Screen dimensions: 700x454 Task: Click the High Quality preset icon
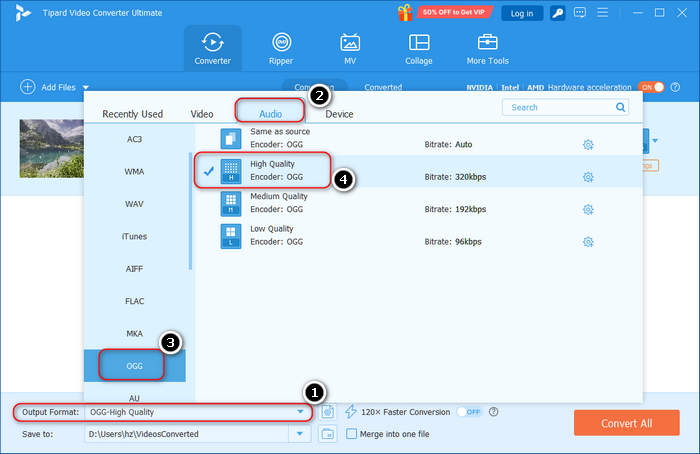(231, 171)
